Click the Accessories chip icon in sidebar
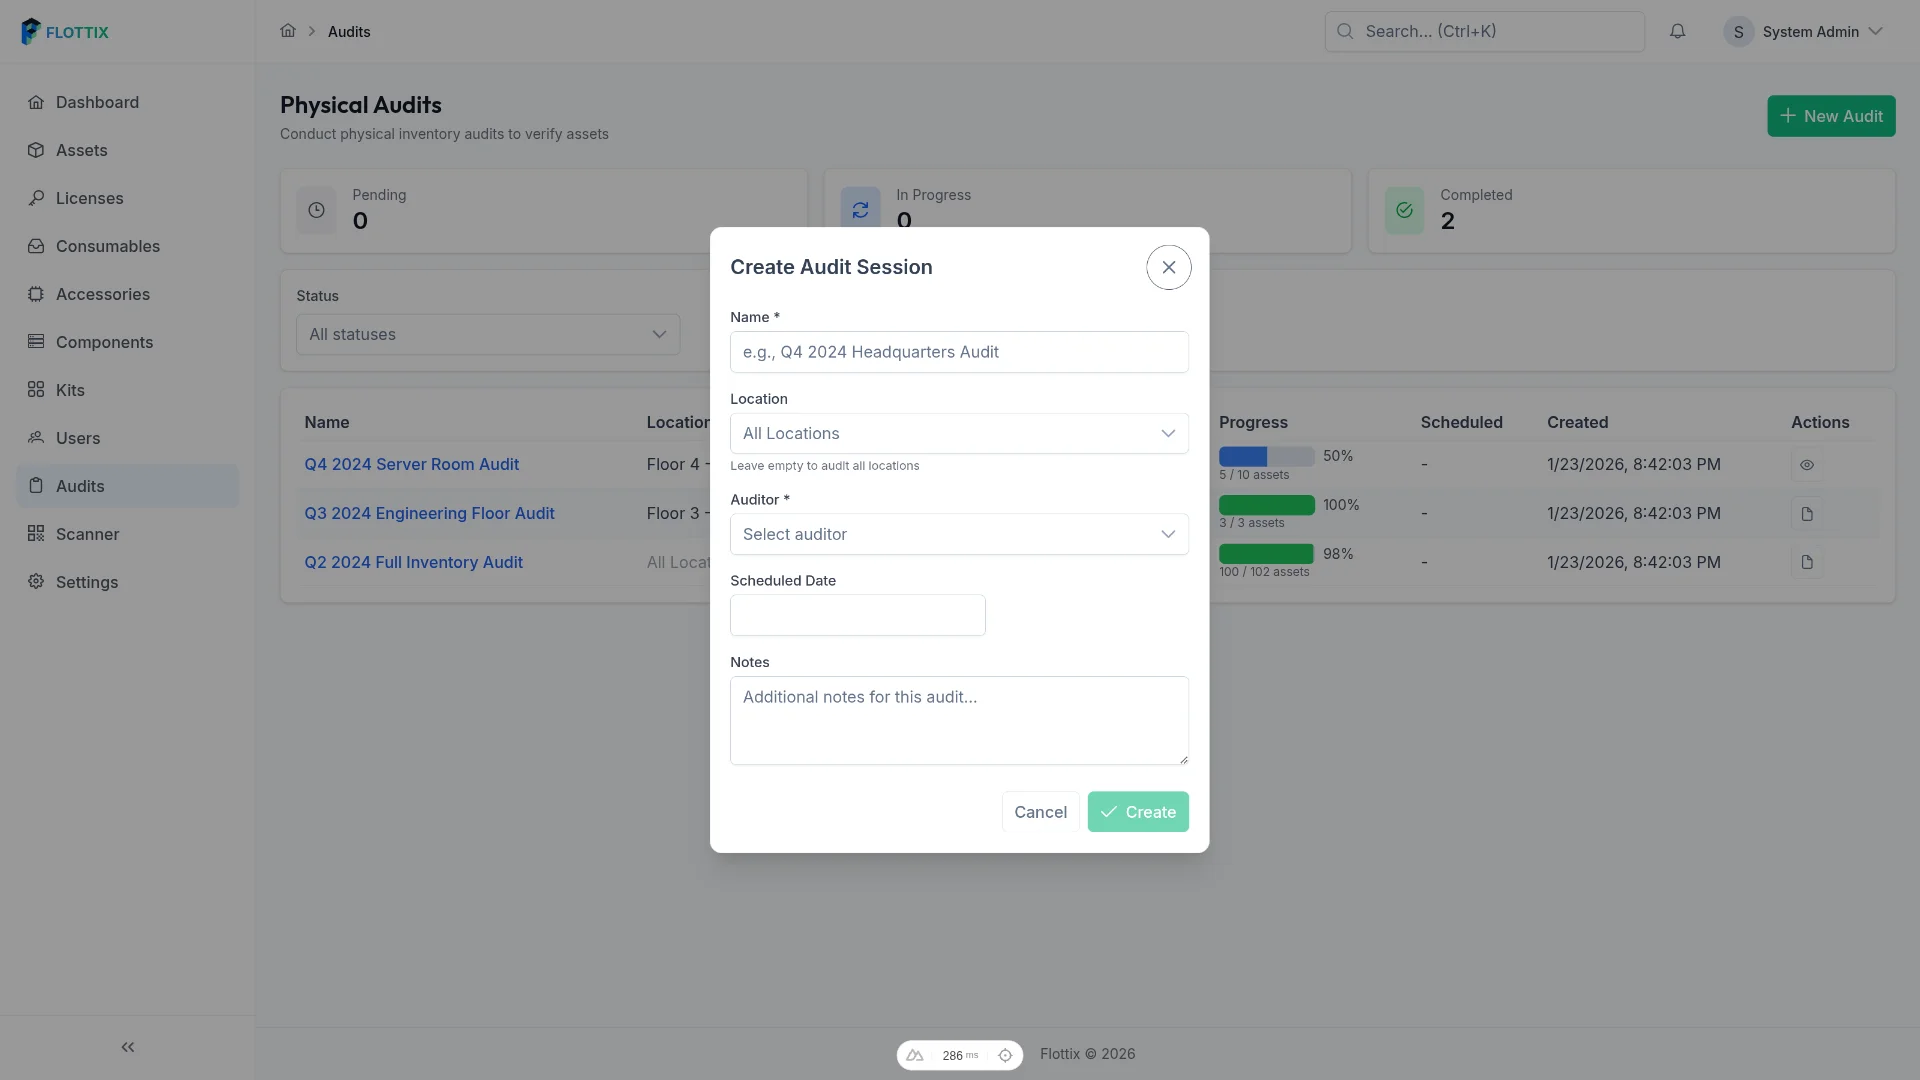This screenshot has width=1920, height=1080. pyautogui.click(x=36, y=294)
